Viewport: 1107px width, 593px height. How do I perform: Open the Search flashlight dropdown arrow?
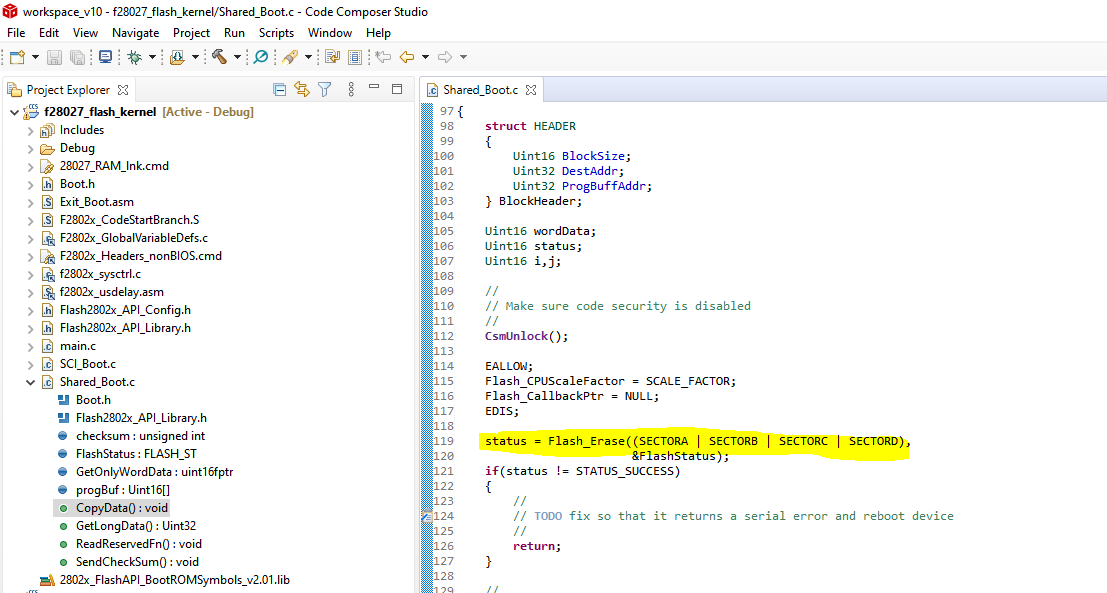pyautogui.click(x=308, y=57)
